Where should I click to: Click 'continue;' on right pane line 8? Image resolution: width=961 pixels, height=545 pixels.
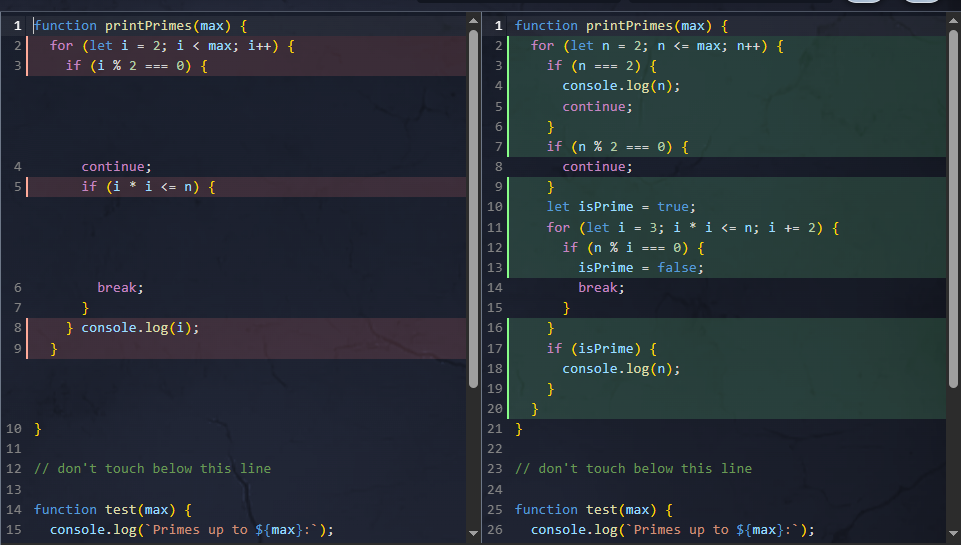click(x=598, y=167)
